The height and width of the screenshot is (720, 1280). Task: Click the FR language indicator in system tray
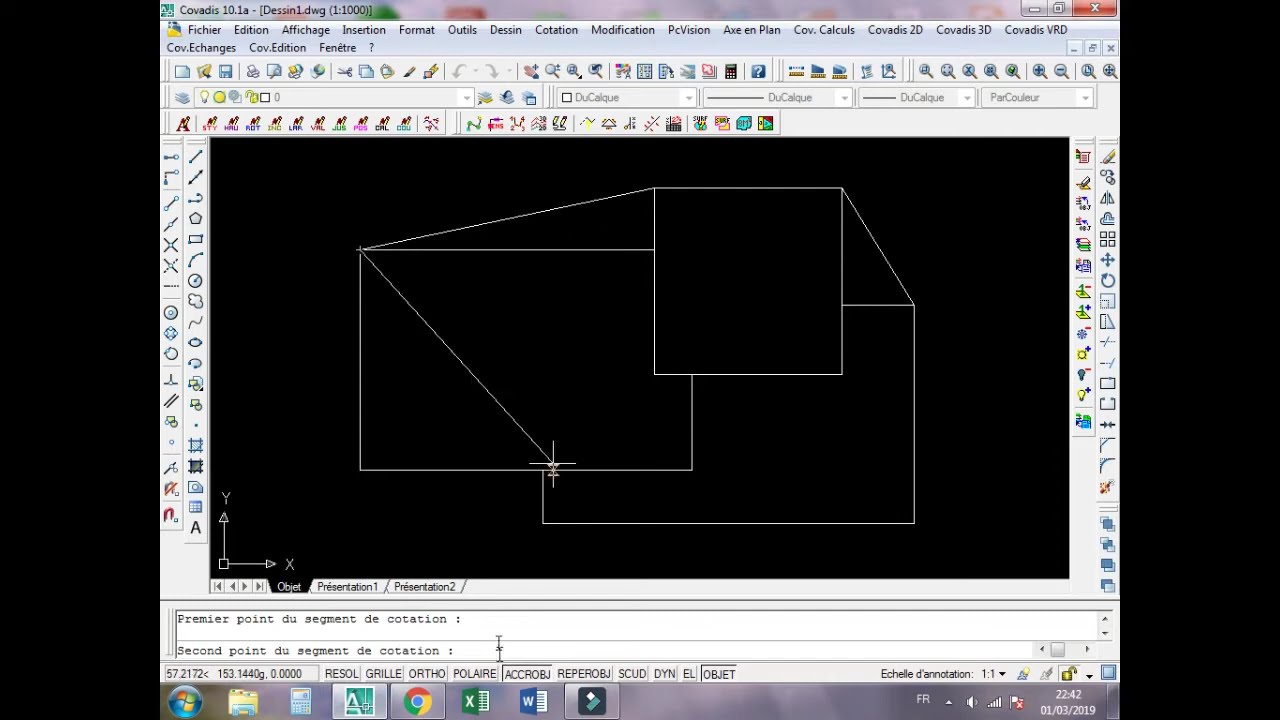(923, 700)
